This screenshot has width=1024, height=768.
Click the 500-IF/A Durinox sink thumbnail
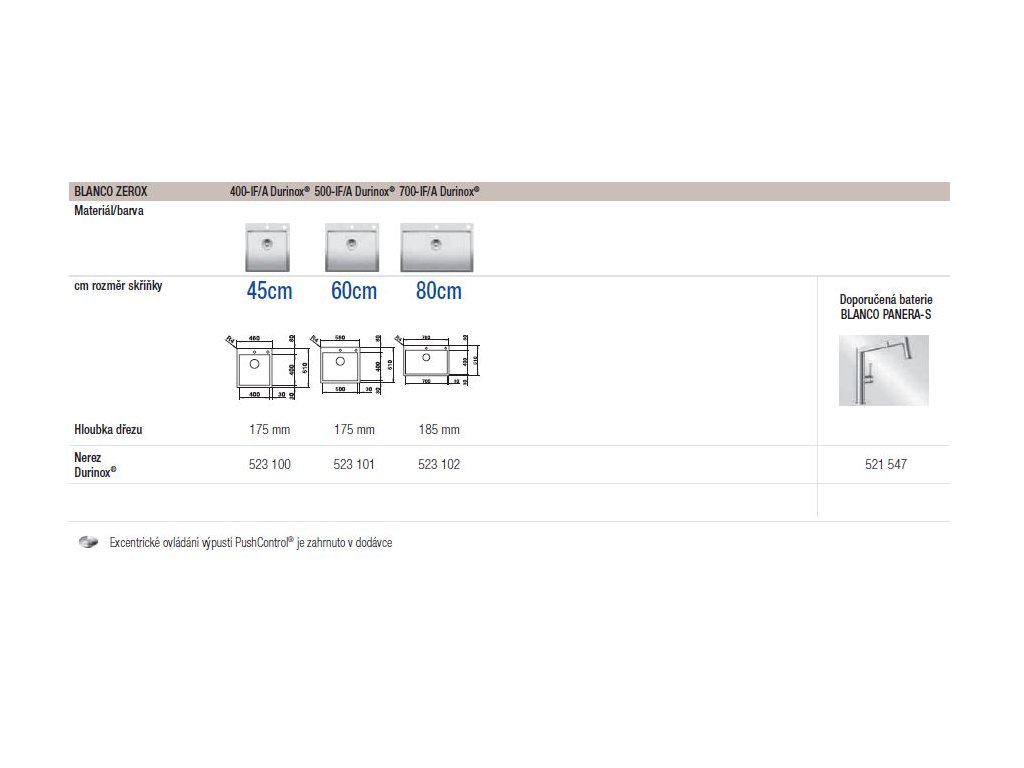click(352, 248)
